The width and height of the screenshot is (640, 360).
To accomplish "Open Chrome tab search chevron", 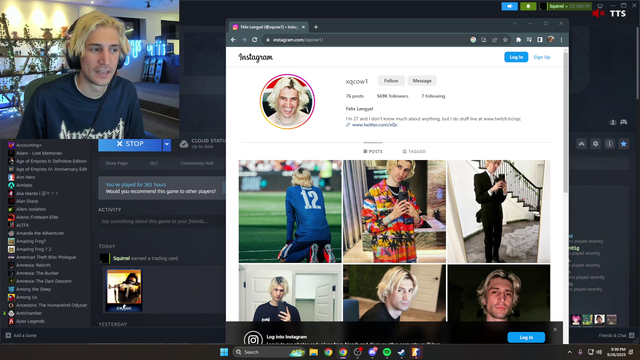I will tap(515, 24).
